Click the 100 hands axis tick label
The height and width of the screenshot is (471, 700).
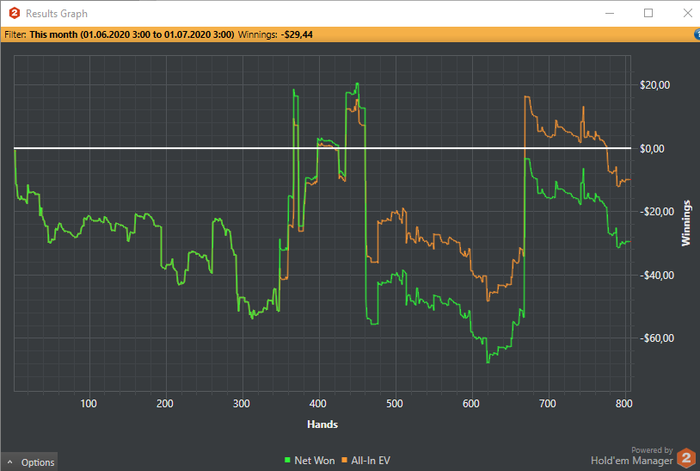[88, 404]
